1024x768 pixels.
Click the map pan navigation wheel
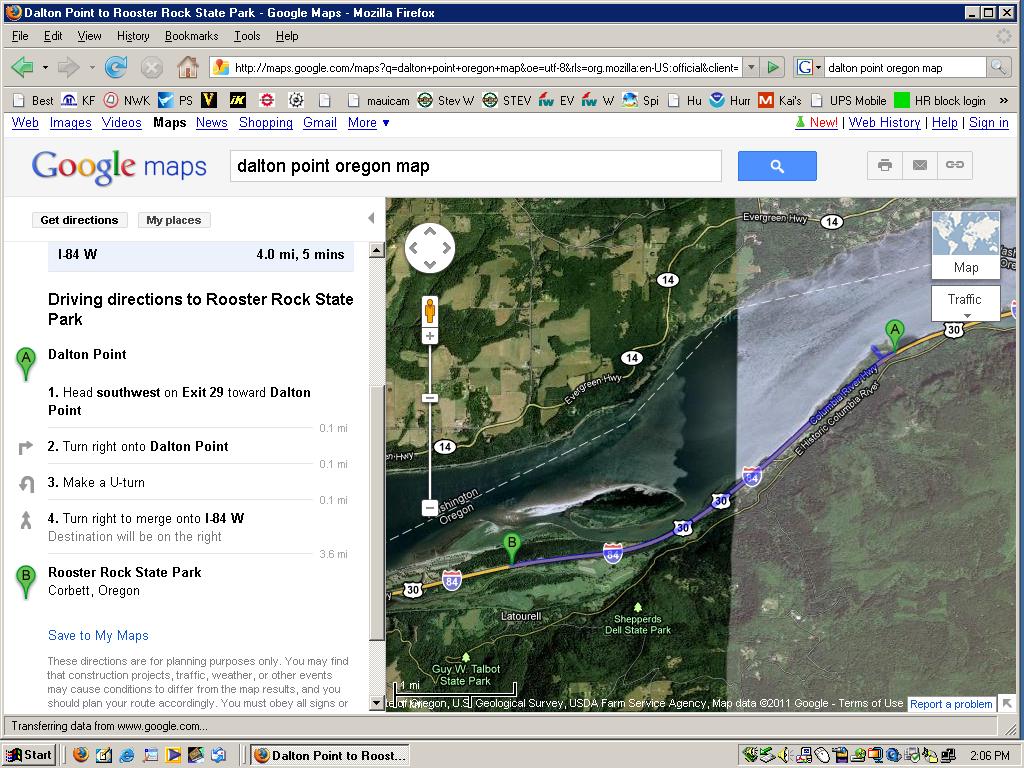[430, 248]
